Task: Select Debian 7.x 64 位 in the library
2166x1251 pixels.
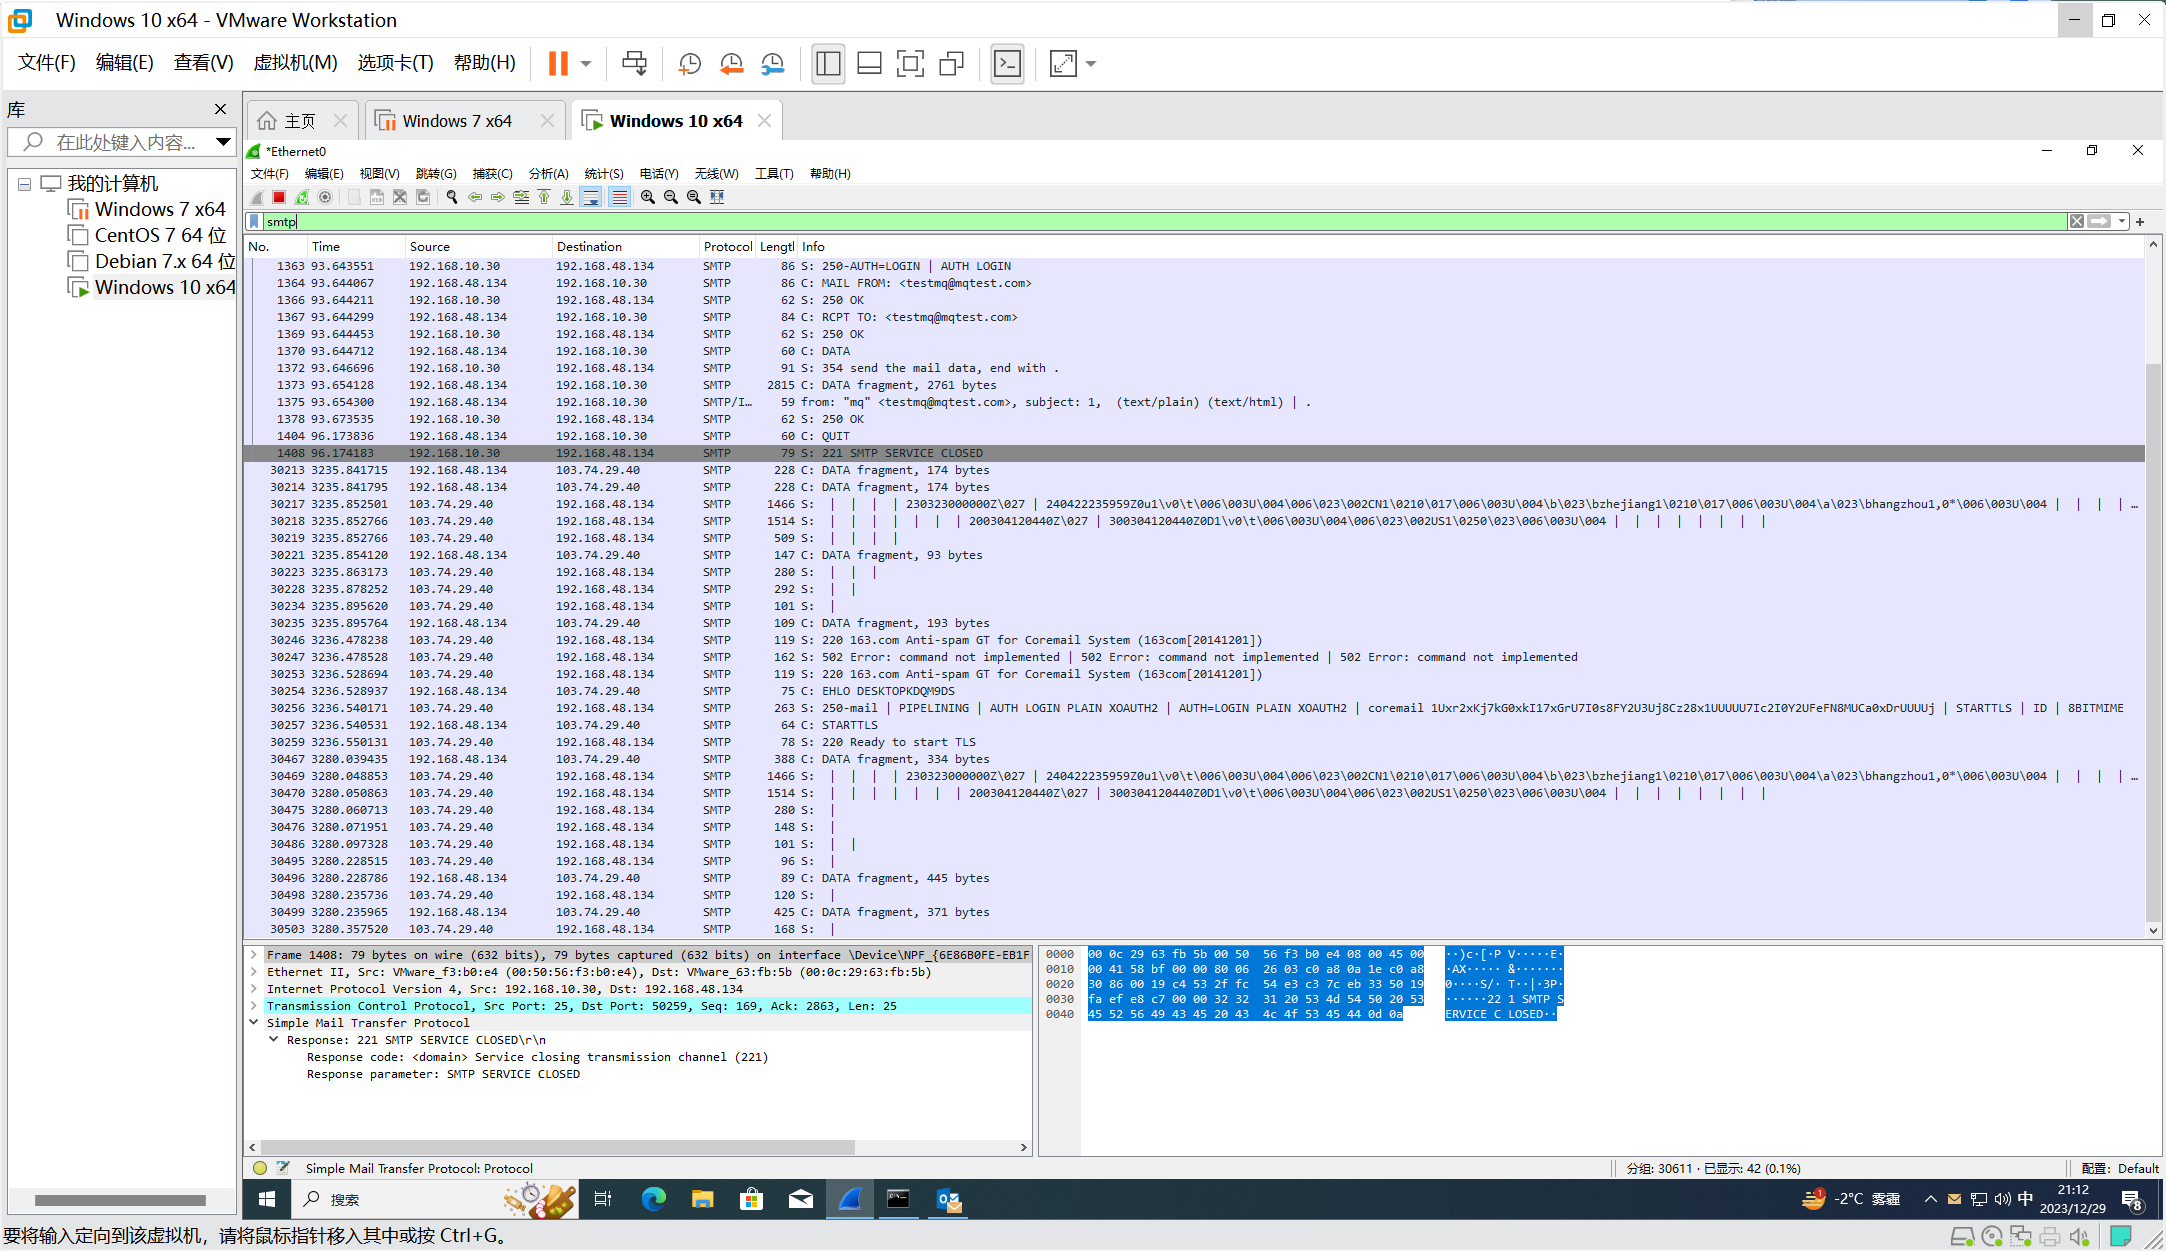Action: point(165,261)
